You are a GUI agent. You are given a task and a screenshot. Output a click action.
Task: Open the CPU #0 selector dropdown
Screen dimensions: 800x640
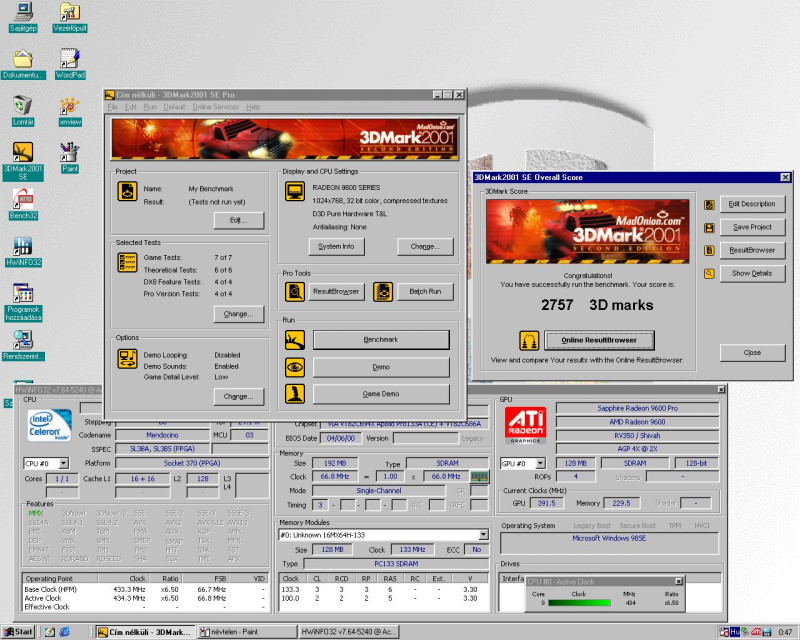pyautogui.click(x=63, y=463)
